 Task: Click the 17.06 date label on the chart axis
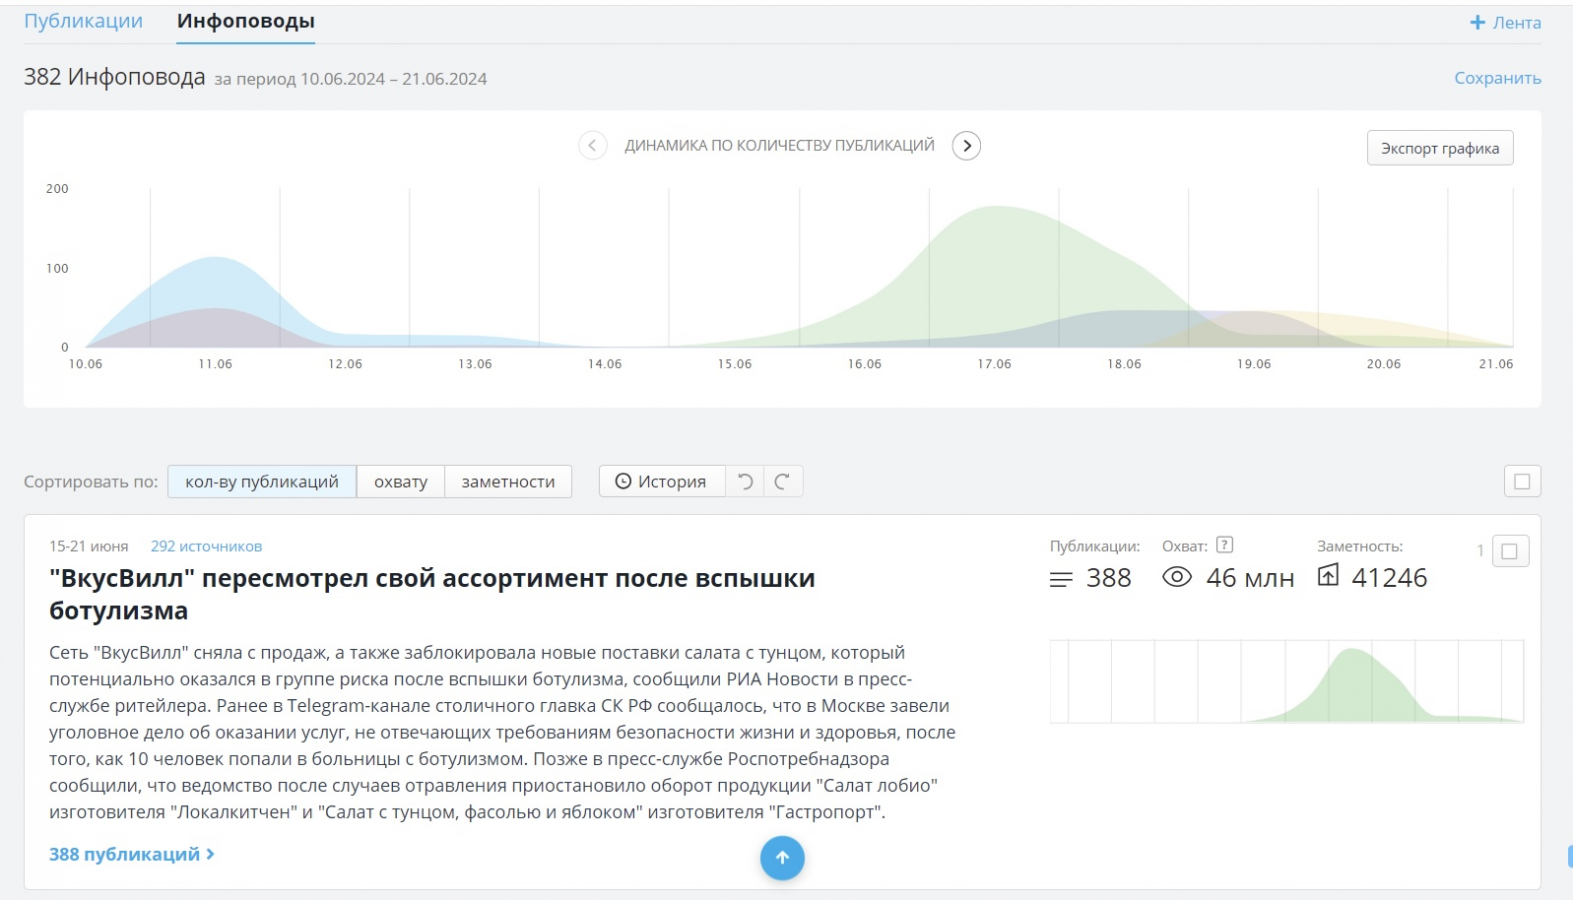(x=994, y=364)
